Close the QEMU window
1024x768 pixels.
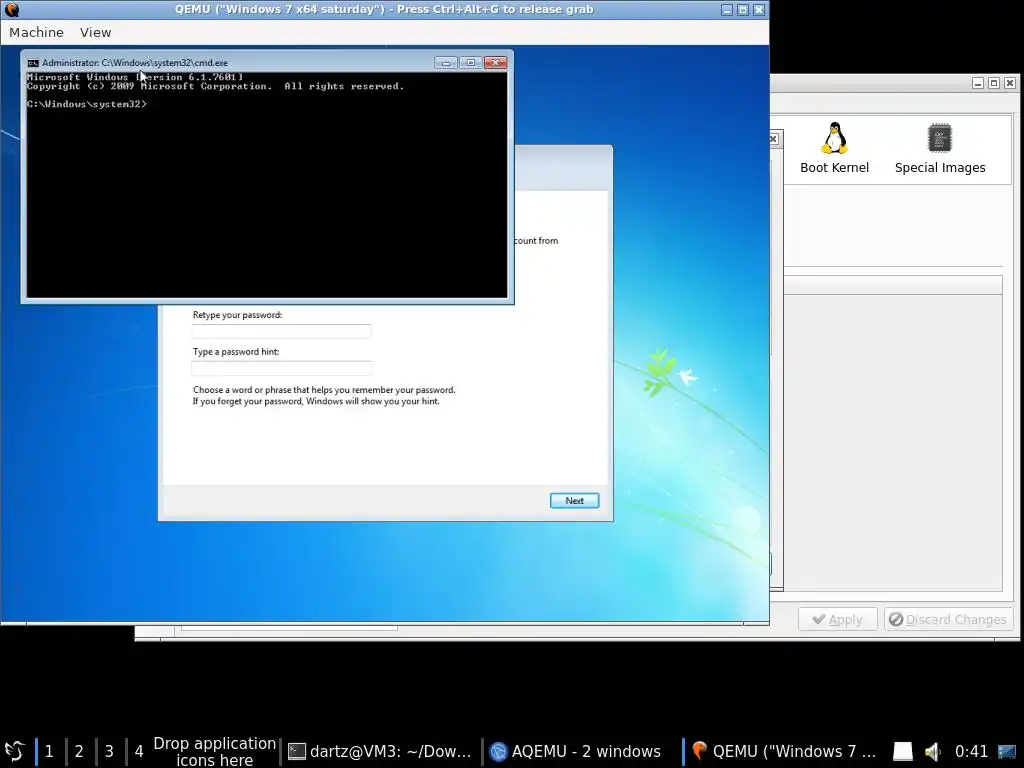coord(759,10)
